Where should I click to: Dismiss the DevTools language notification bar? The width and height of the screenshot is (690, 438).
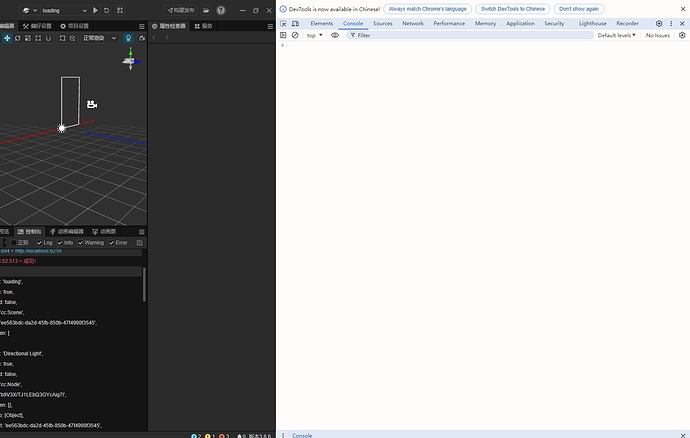683,9
